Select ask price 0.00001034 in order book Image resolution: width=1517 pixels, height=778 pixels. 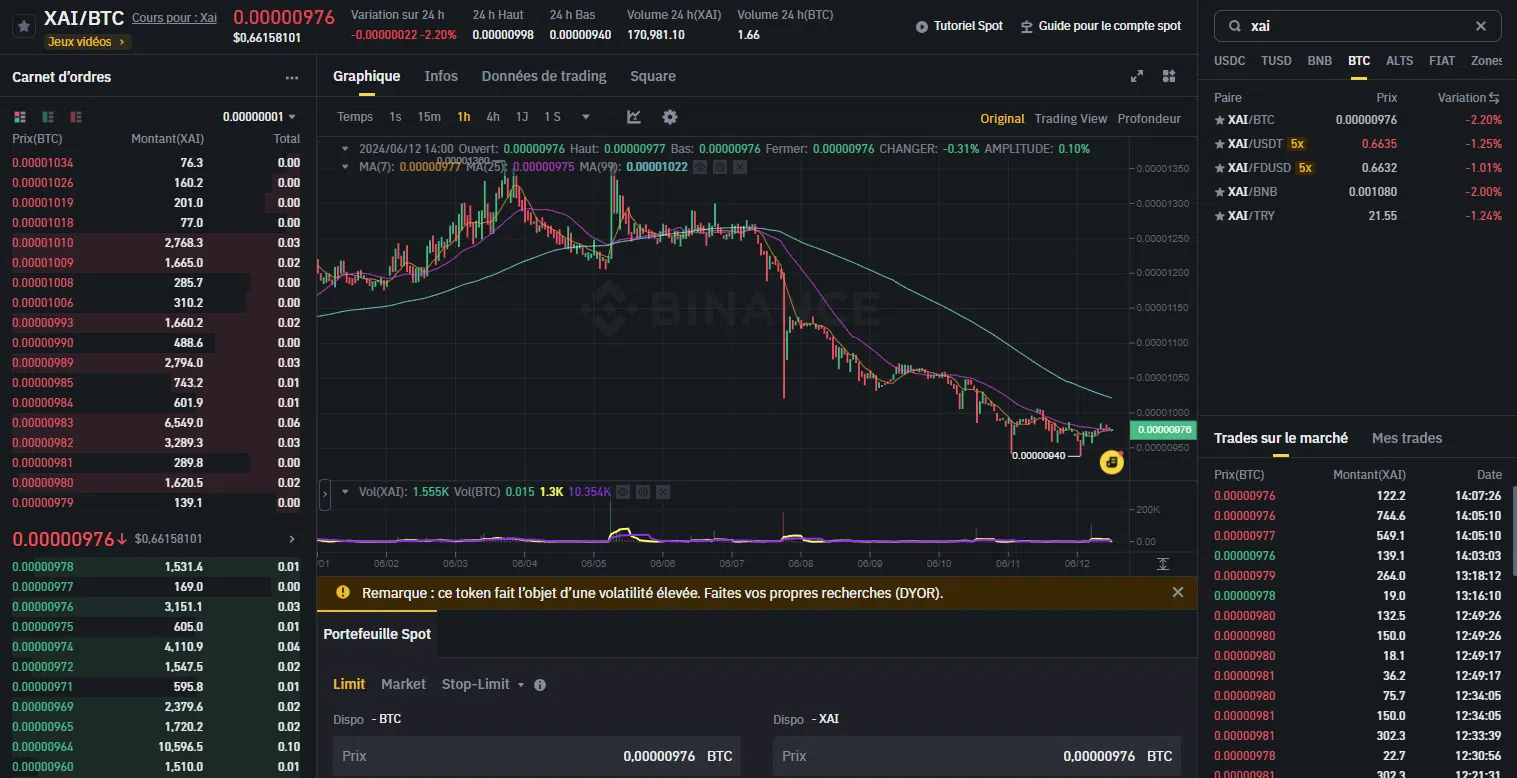42,163
